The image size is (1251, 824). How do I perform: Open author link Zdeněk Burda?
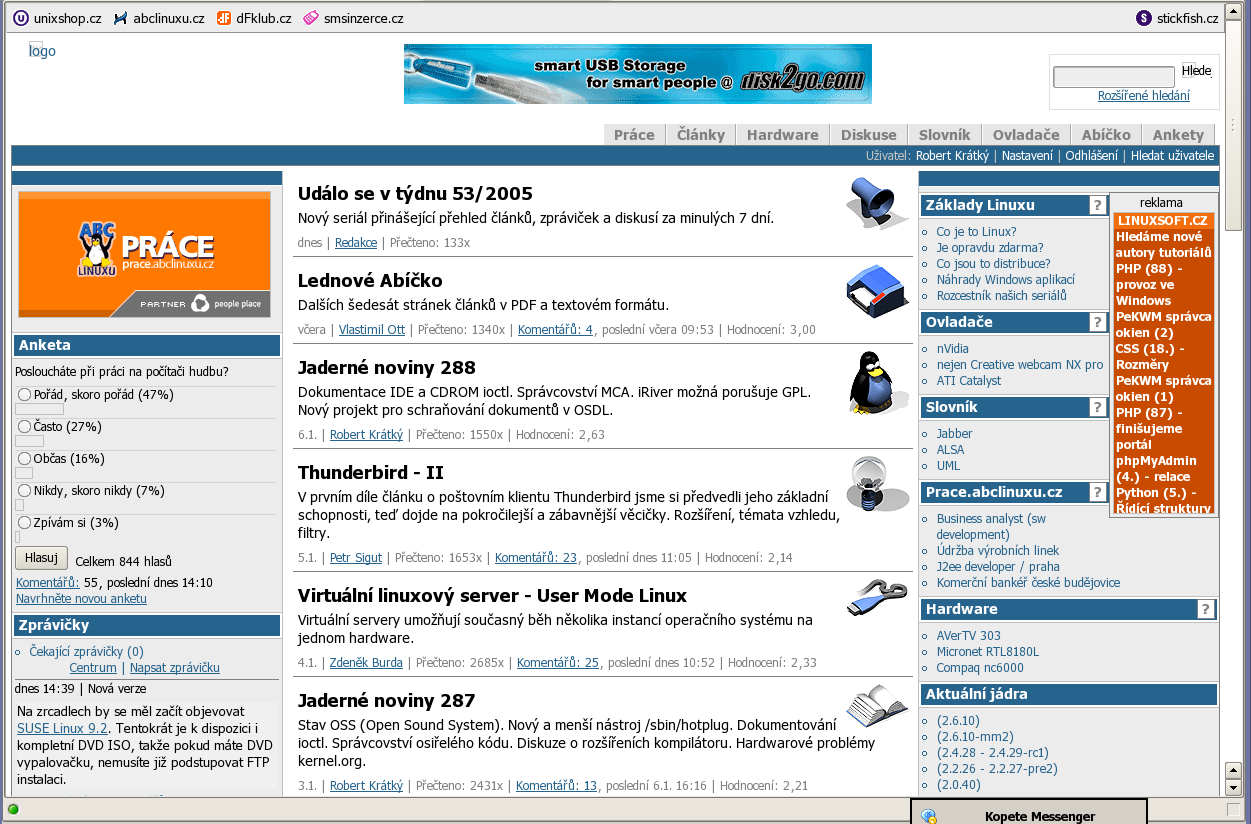[366, 663]
